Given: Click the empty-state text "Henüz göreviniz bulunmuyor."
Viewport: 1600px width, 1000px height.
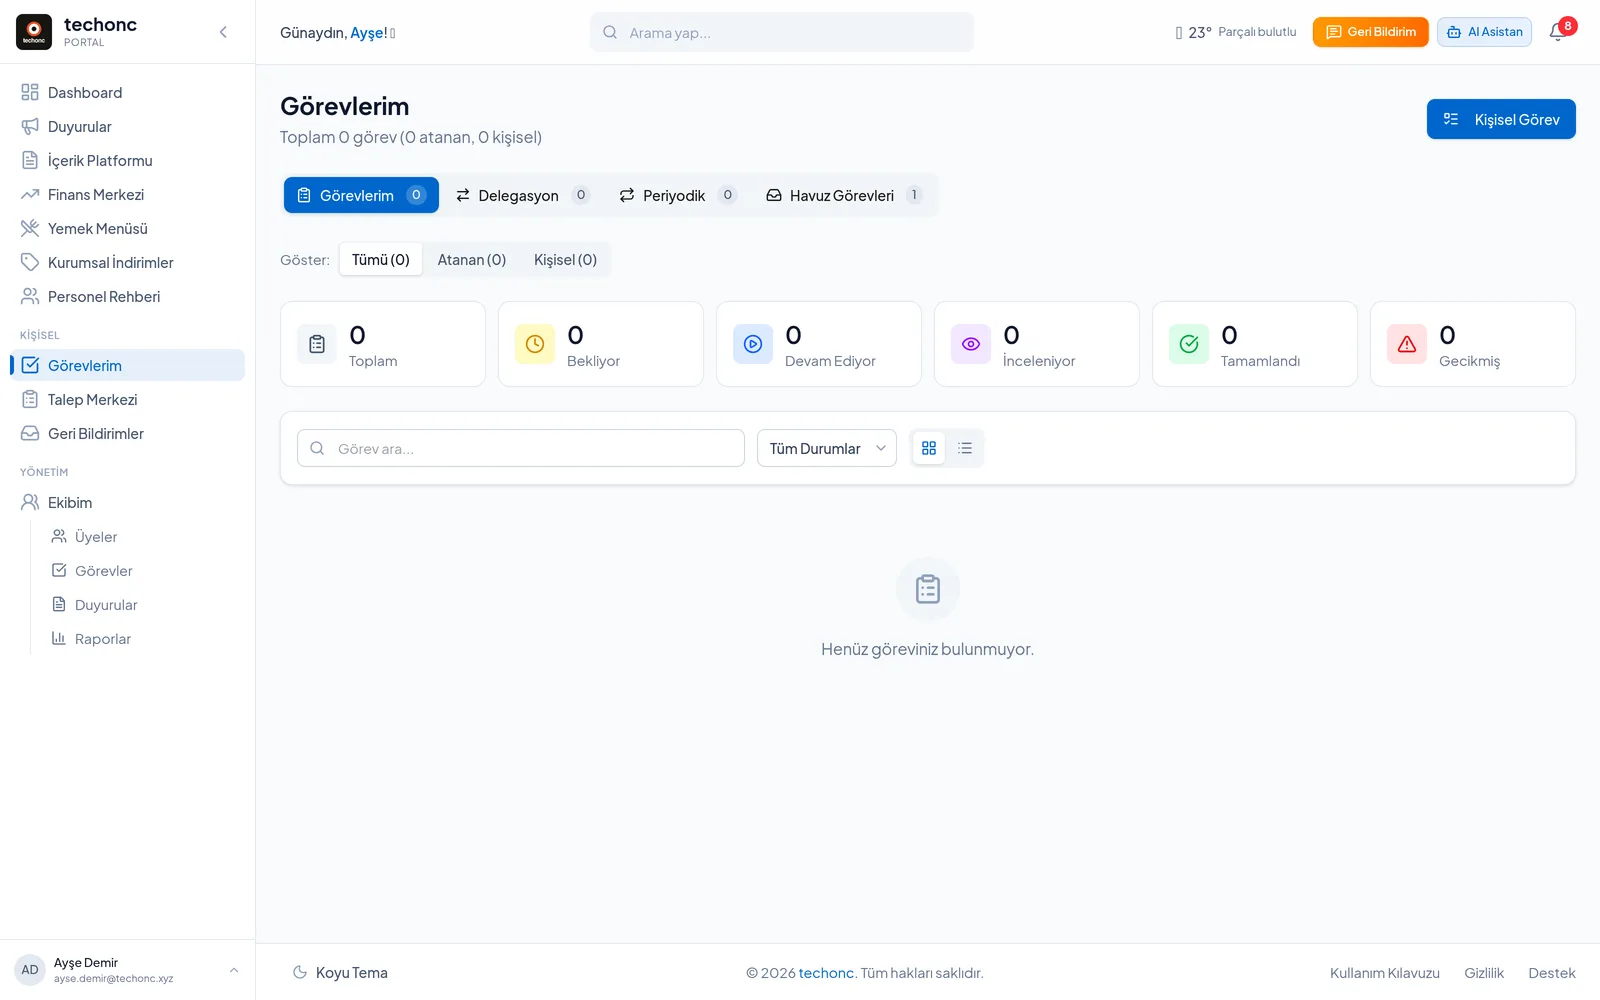Looking at the screenshot, I should tap(928, 649).
